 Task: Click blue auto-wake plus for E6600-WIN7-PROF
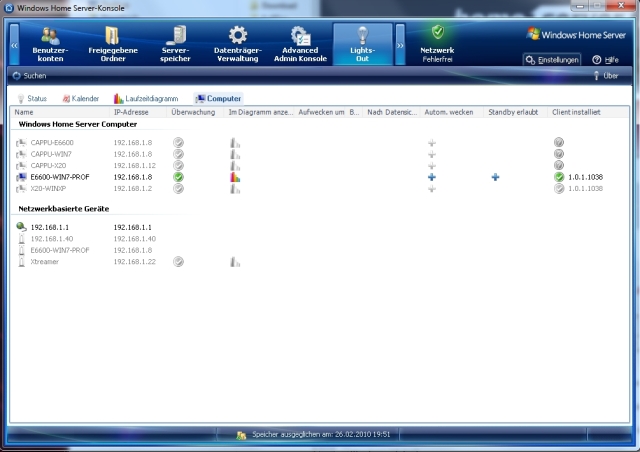[432, 177]
